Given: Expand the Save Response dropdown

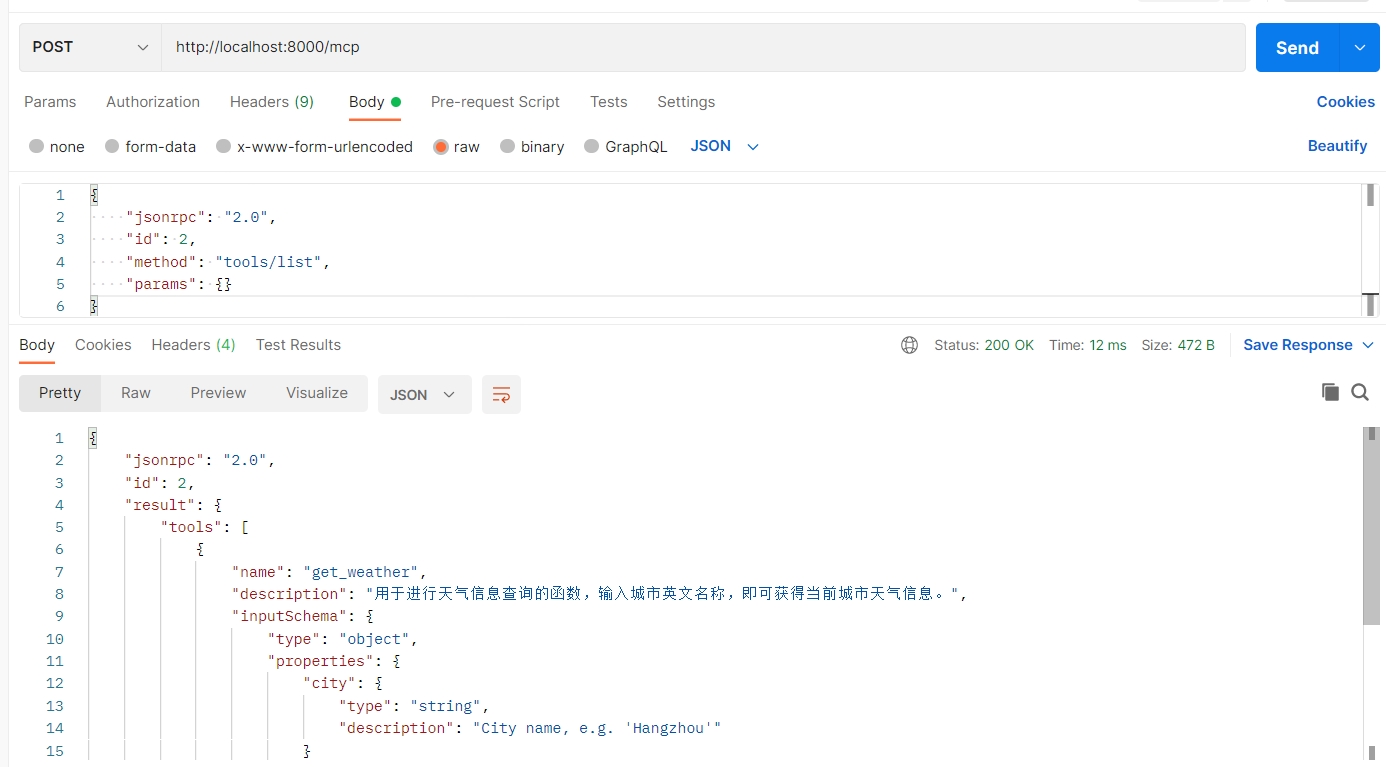Looking at the screenshot, I should (1369, 345).
